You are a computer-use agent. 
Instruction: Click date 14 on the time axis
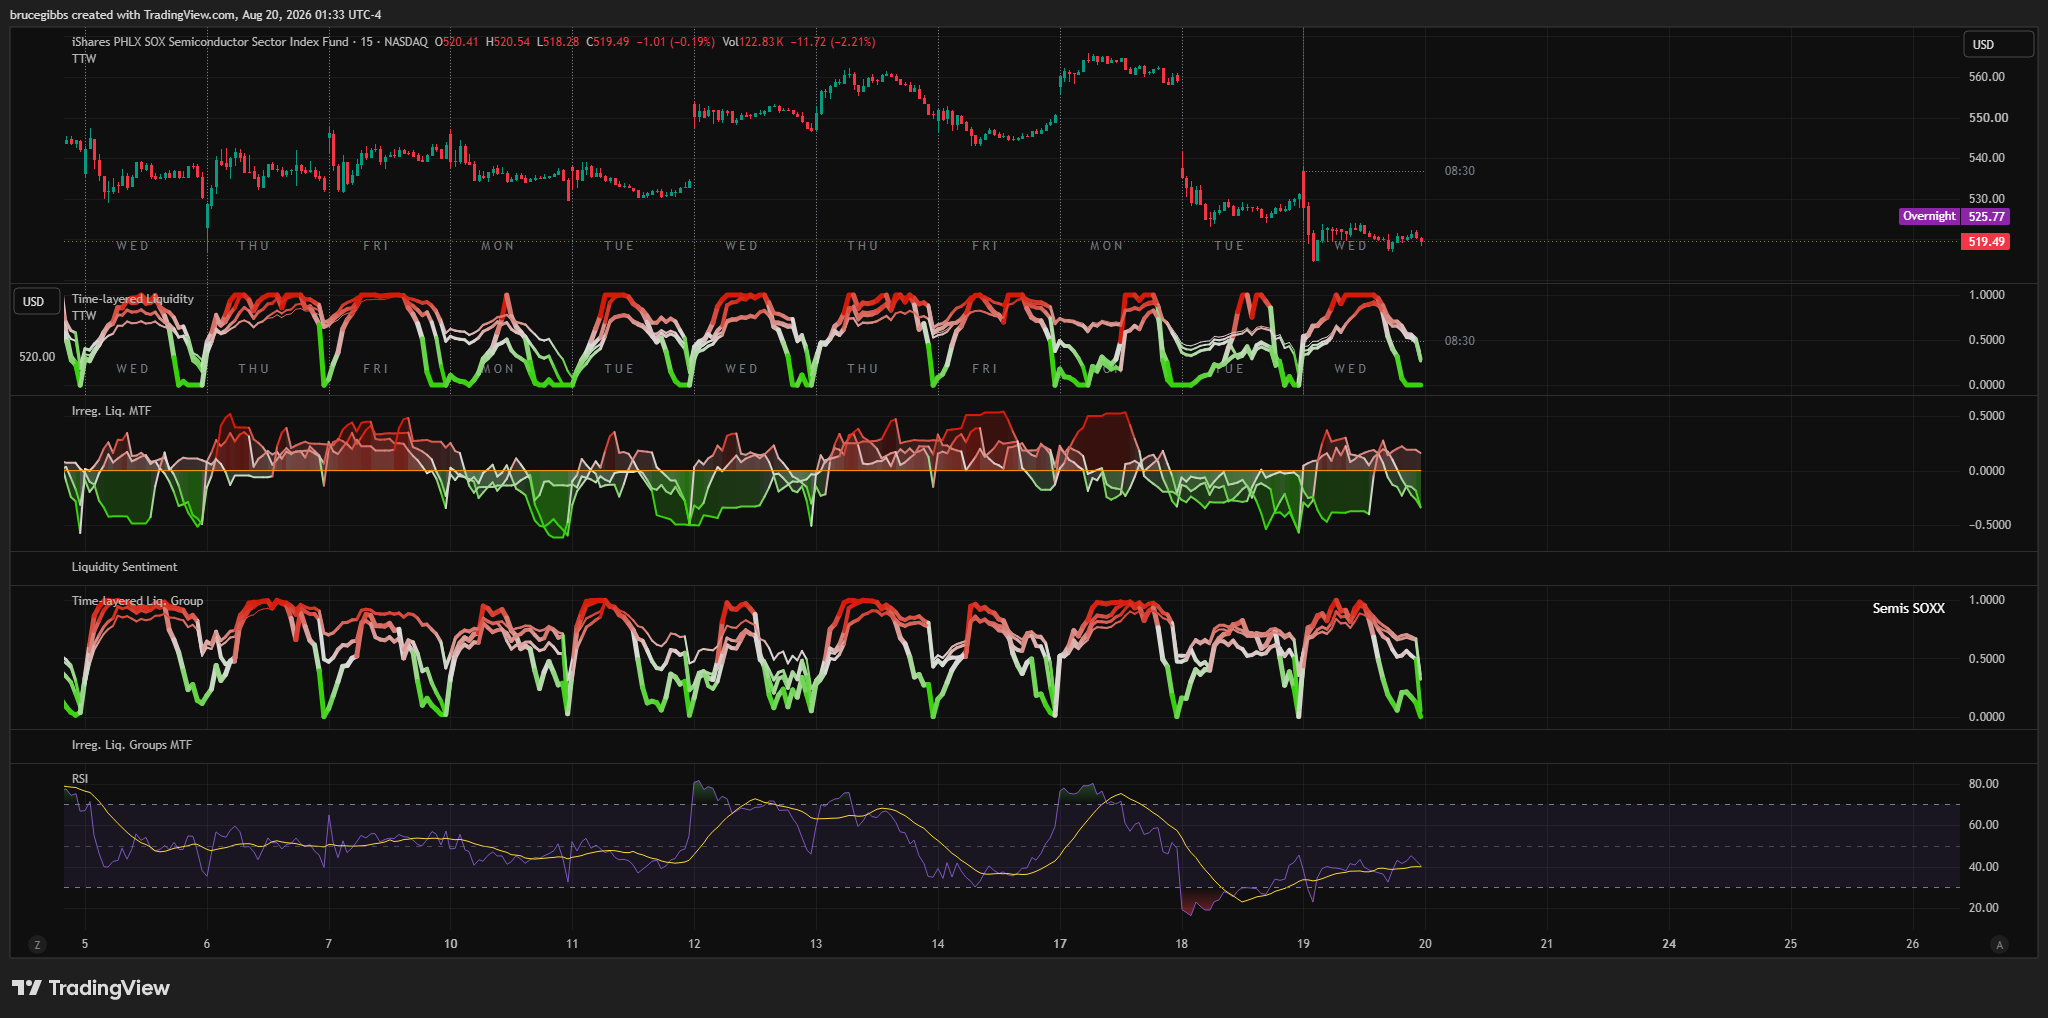click(938, 944)
